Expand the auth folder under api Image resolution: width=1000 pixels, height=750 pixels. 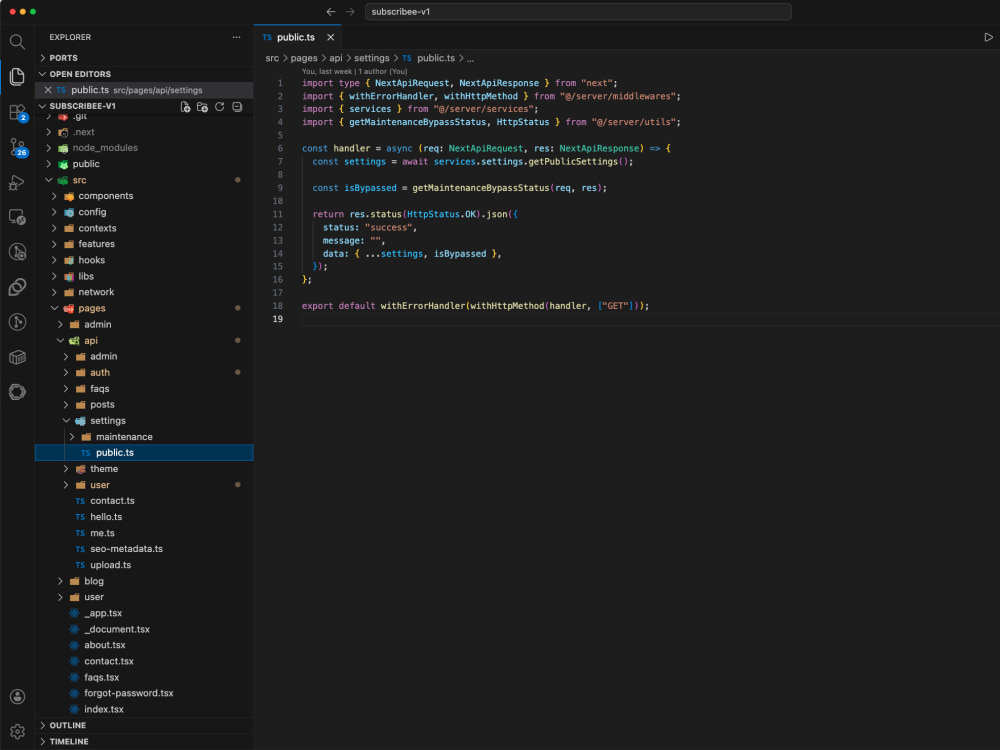point(144,372)
